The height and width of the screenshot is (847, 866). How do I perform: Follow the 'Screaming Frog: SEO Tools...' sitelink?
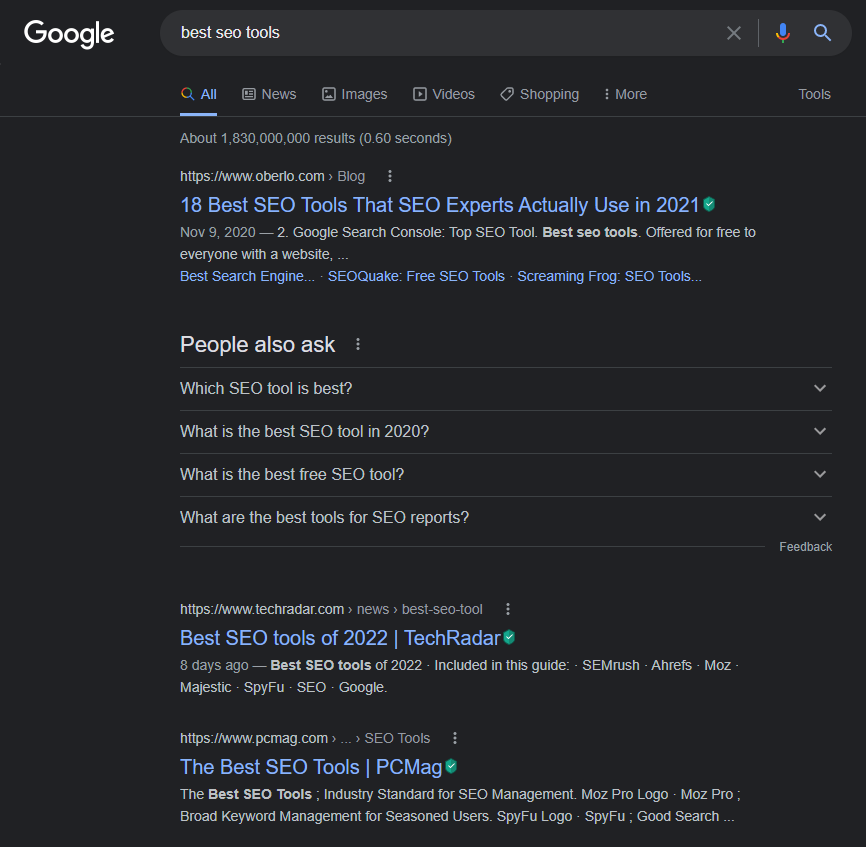click(x=609, y=276)
